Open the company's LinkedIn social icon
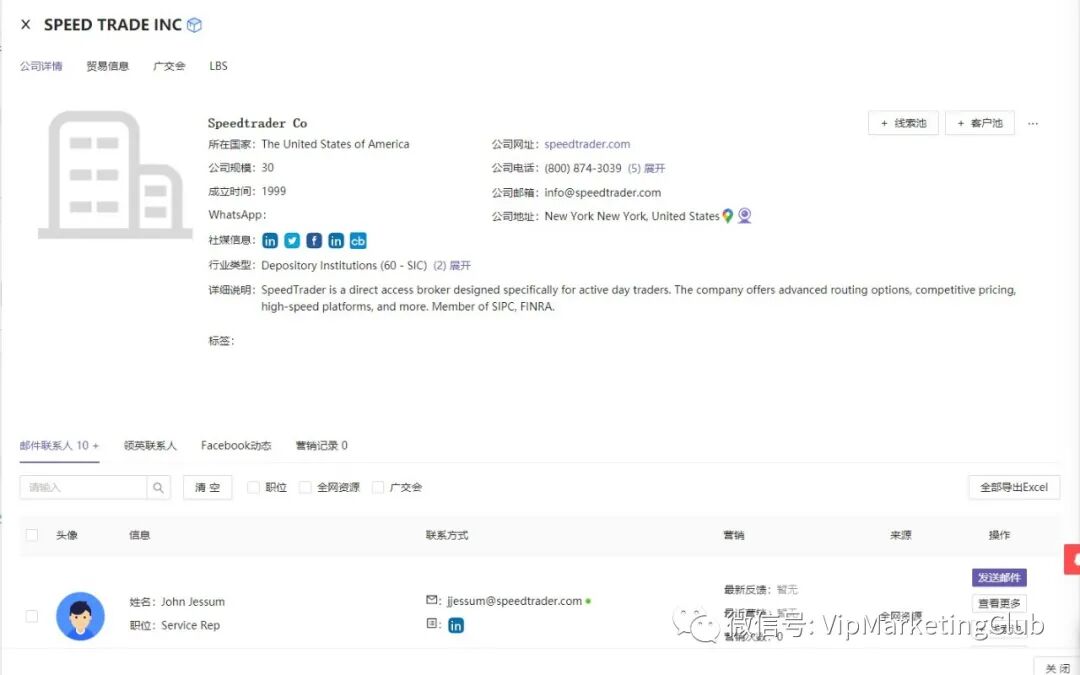Screen dimensions: 1080x675 point(270,241)
